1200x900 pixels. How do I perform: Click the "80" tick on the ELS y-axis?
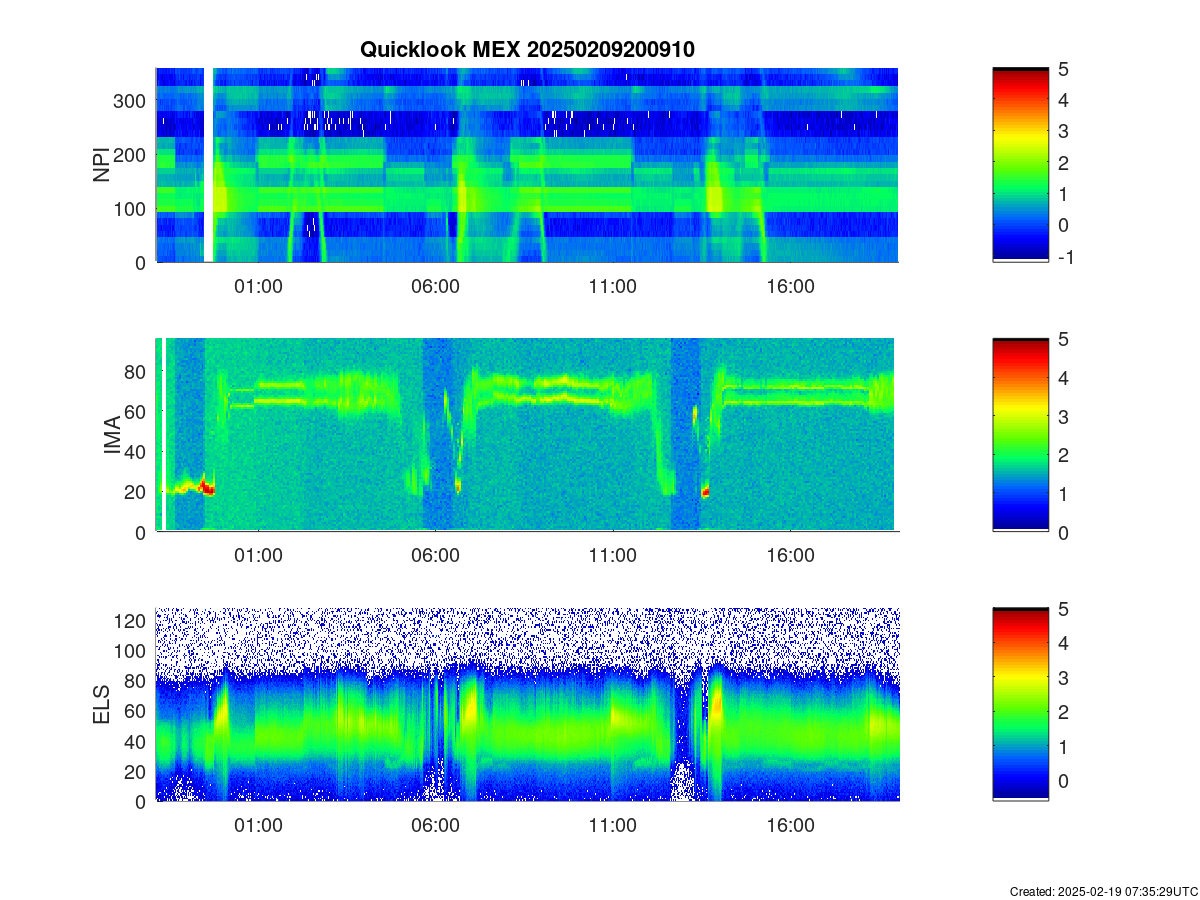point(137,681)
